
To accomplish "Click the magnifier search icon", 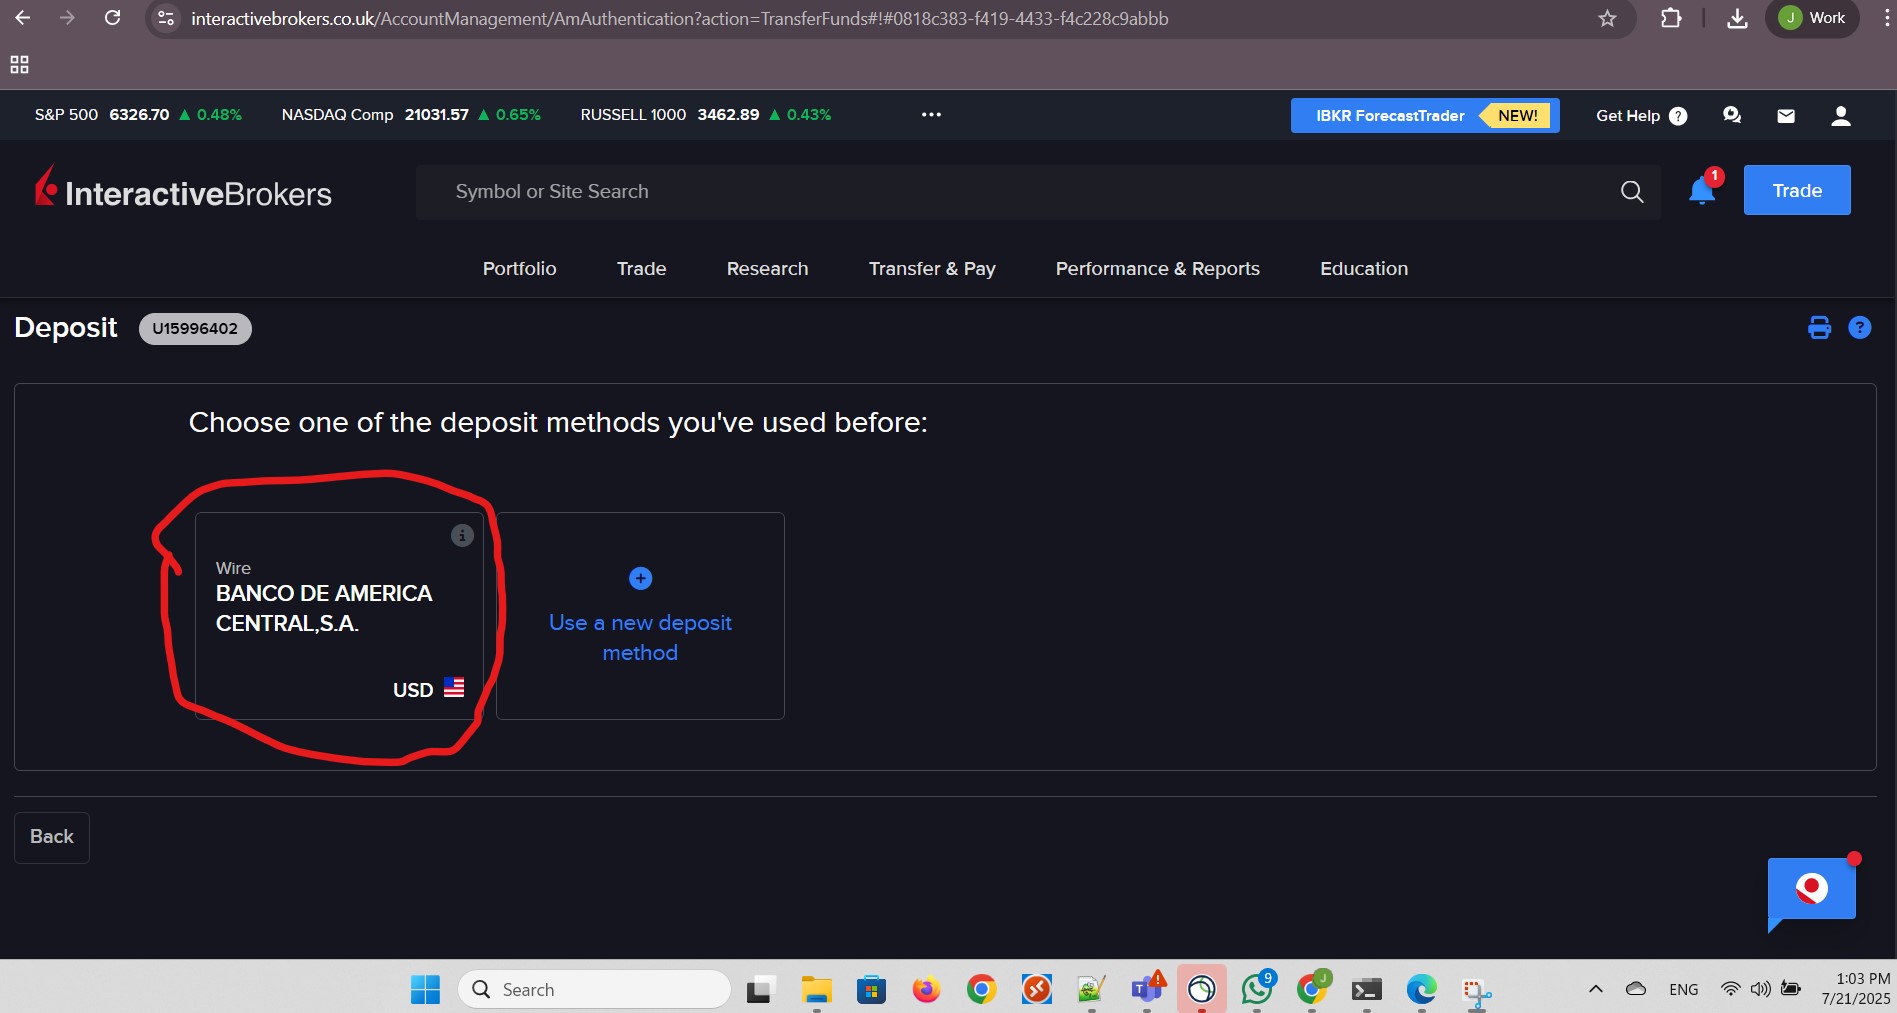I will point(1632,192).
